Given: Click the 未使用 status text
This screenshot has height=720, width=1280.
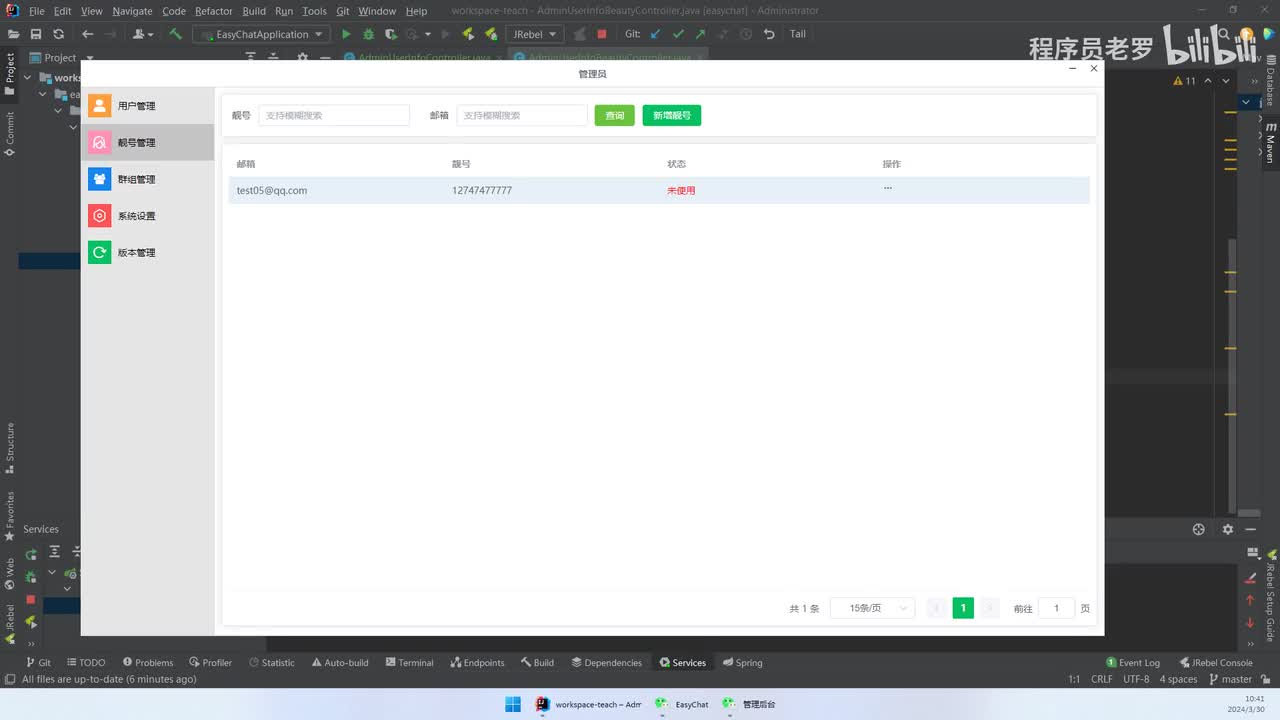Looking at the screenshot, I should (x=681, y=191).
